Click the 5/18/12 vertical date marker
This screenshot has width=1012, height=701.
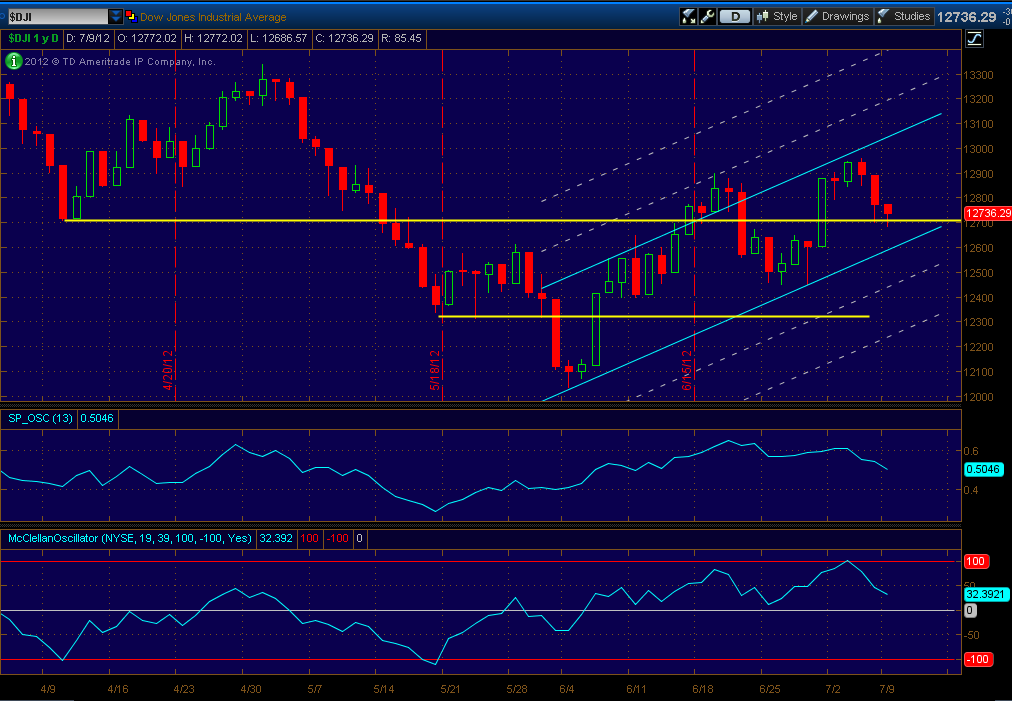point(435,371)
